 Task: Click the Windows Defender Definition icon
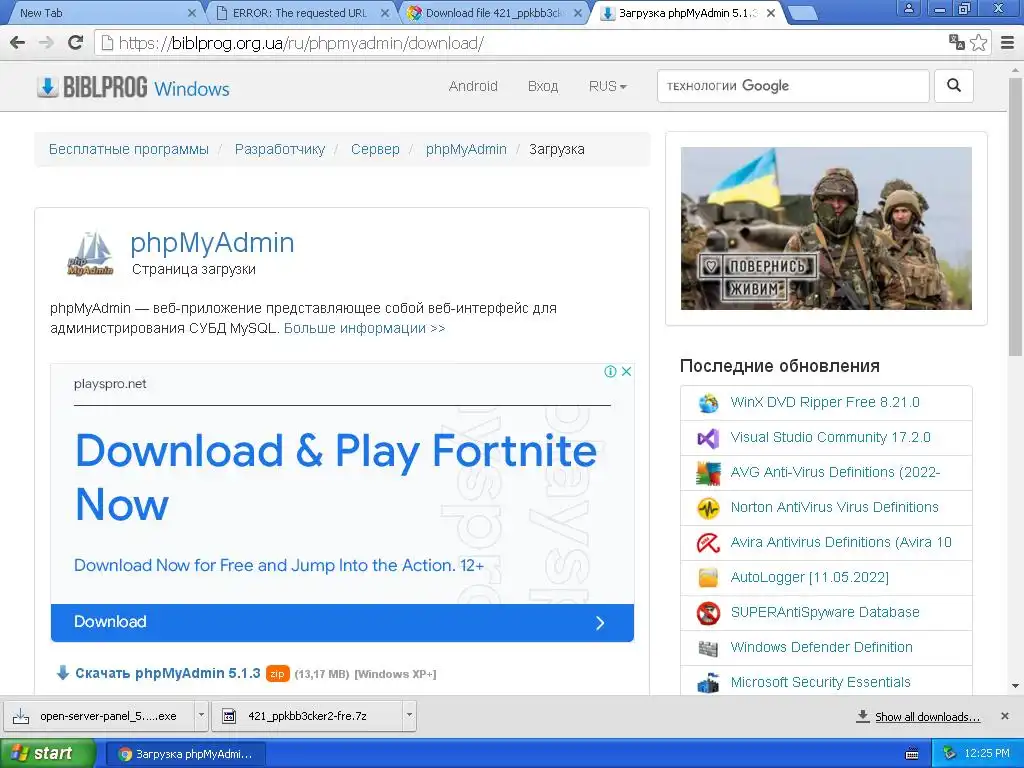(708, 648)
